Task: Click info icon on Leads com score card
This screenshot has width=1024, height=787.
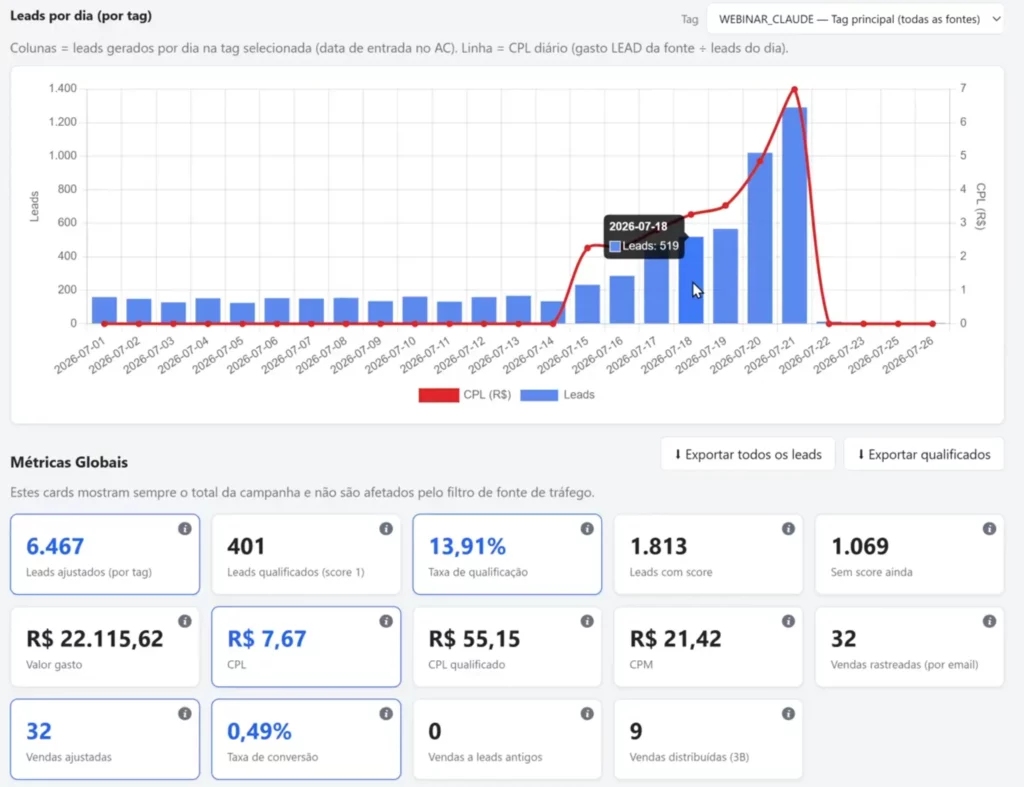Action: click(x=788, y=528)
